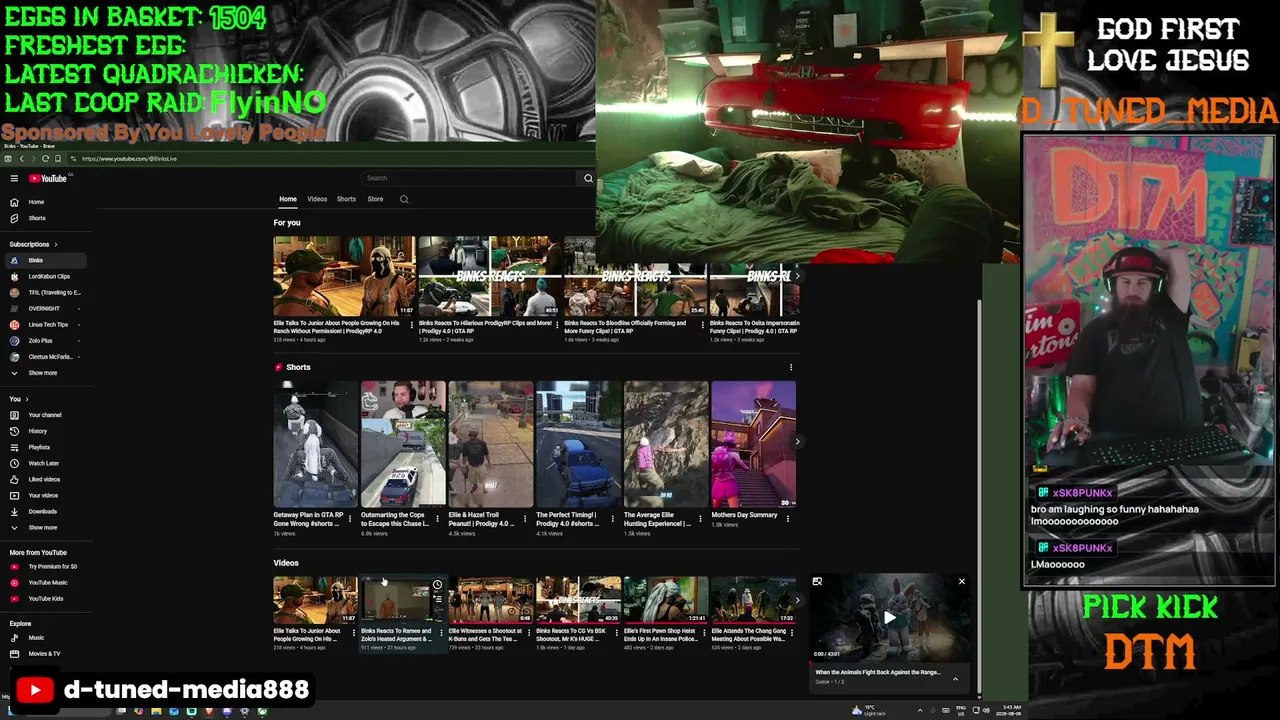Open Cleetus McFarland subscription channel
Image resolution: width=1280 pixels, height=720 pixels.
(x=45, y=356)
